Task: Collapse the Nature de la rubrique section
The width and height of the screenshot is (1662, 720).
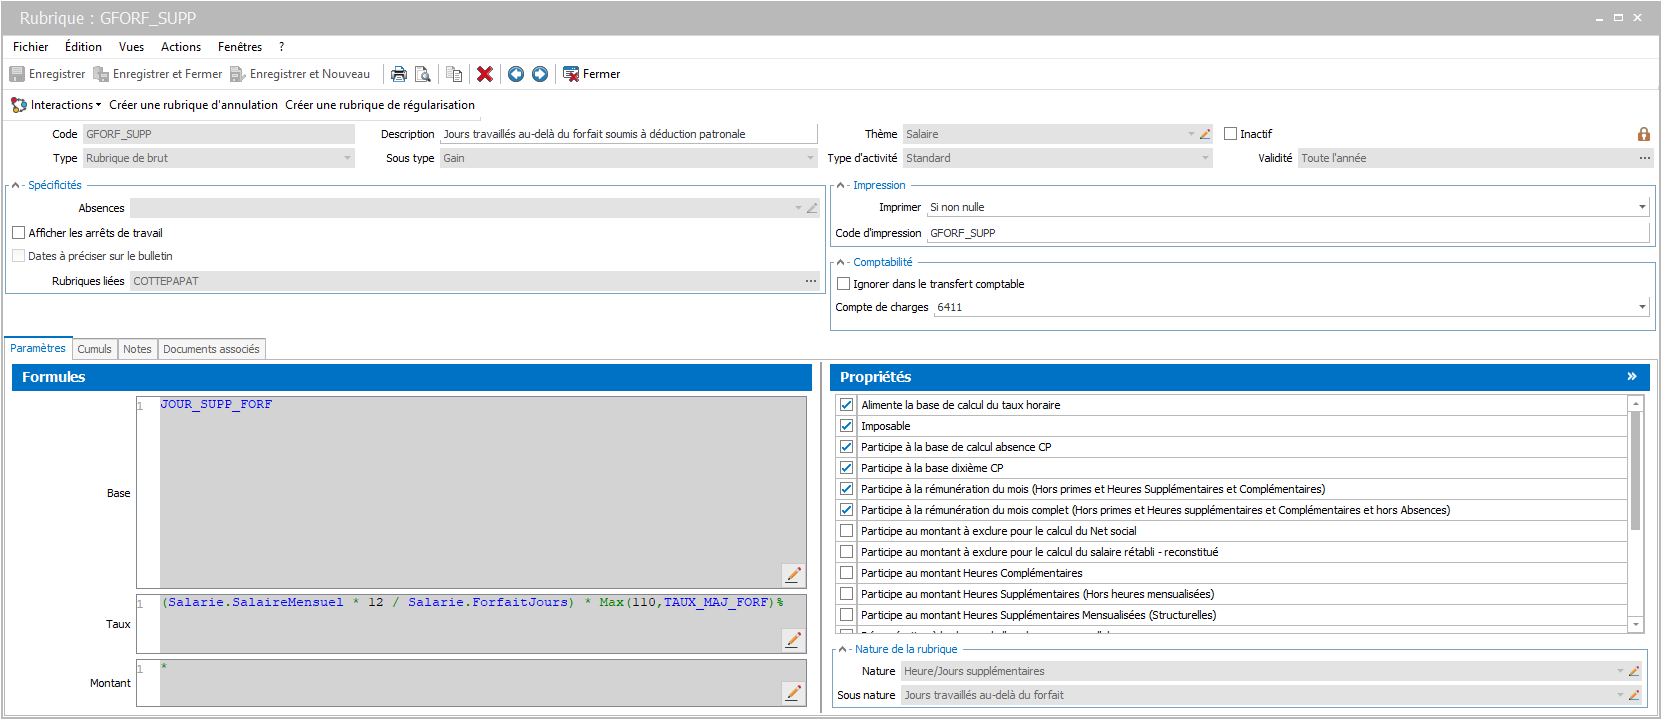Action: click(x=842, y=649)
